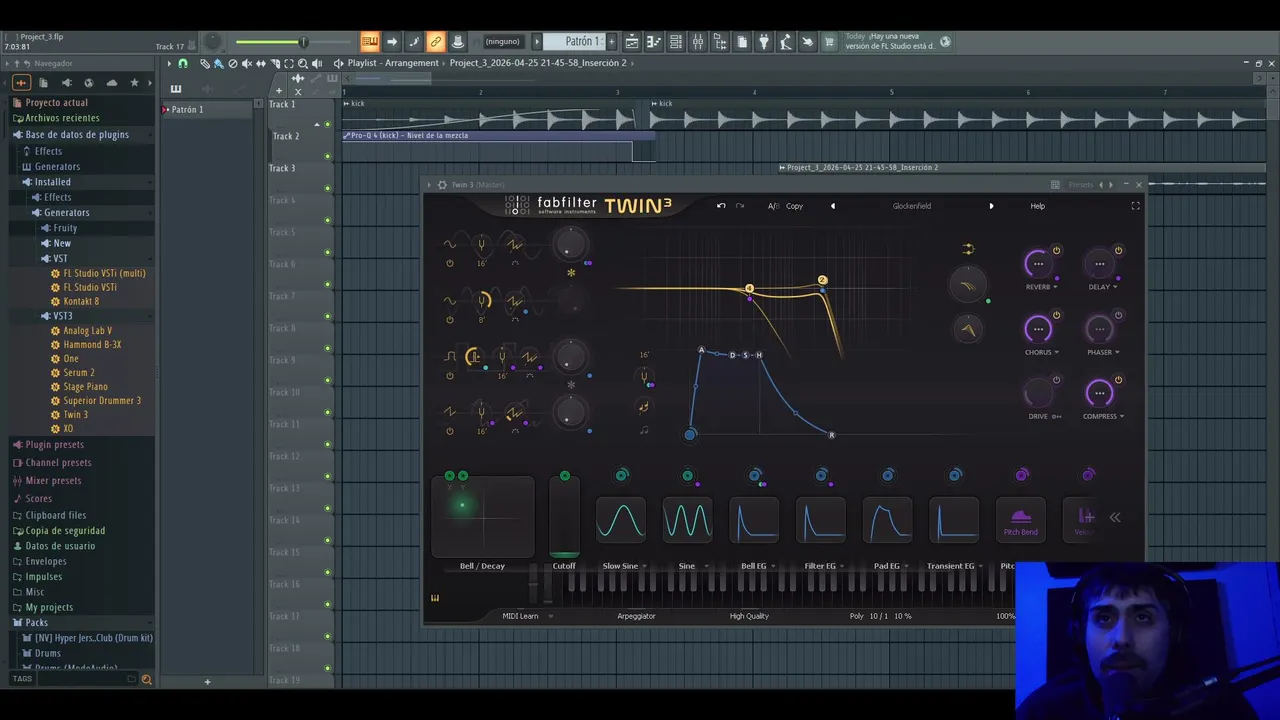Image resolution: width=1280 pixels, height=720 pixels.
Task: Click the link (chain) icon in toolbar
Action: (x=435, y=42)
